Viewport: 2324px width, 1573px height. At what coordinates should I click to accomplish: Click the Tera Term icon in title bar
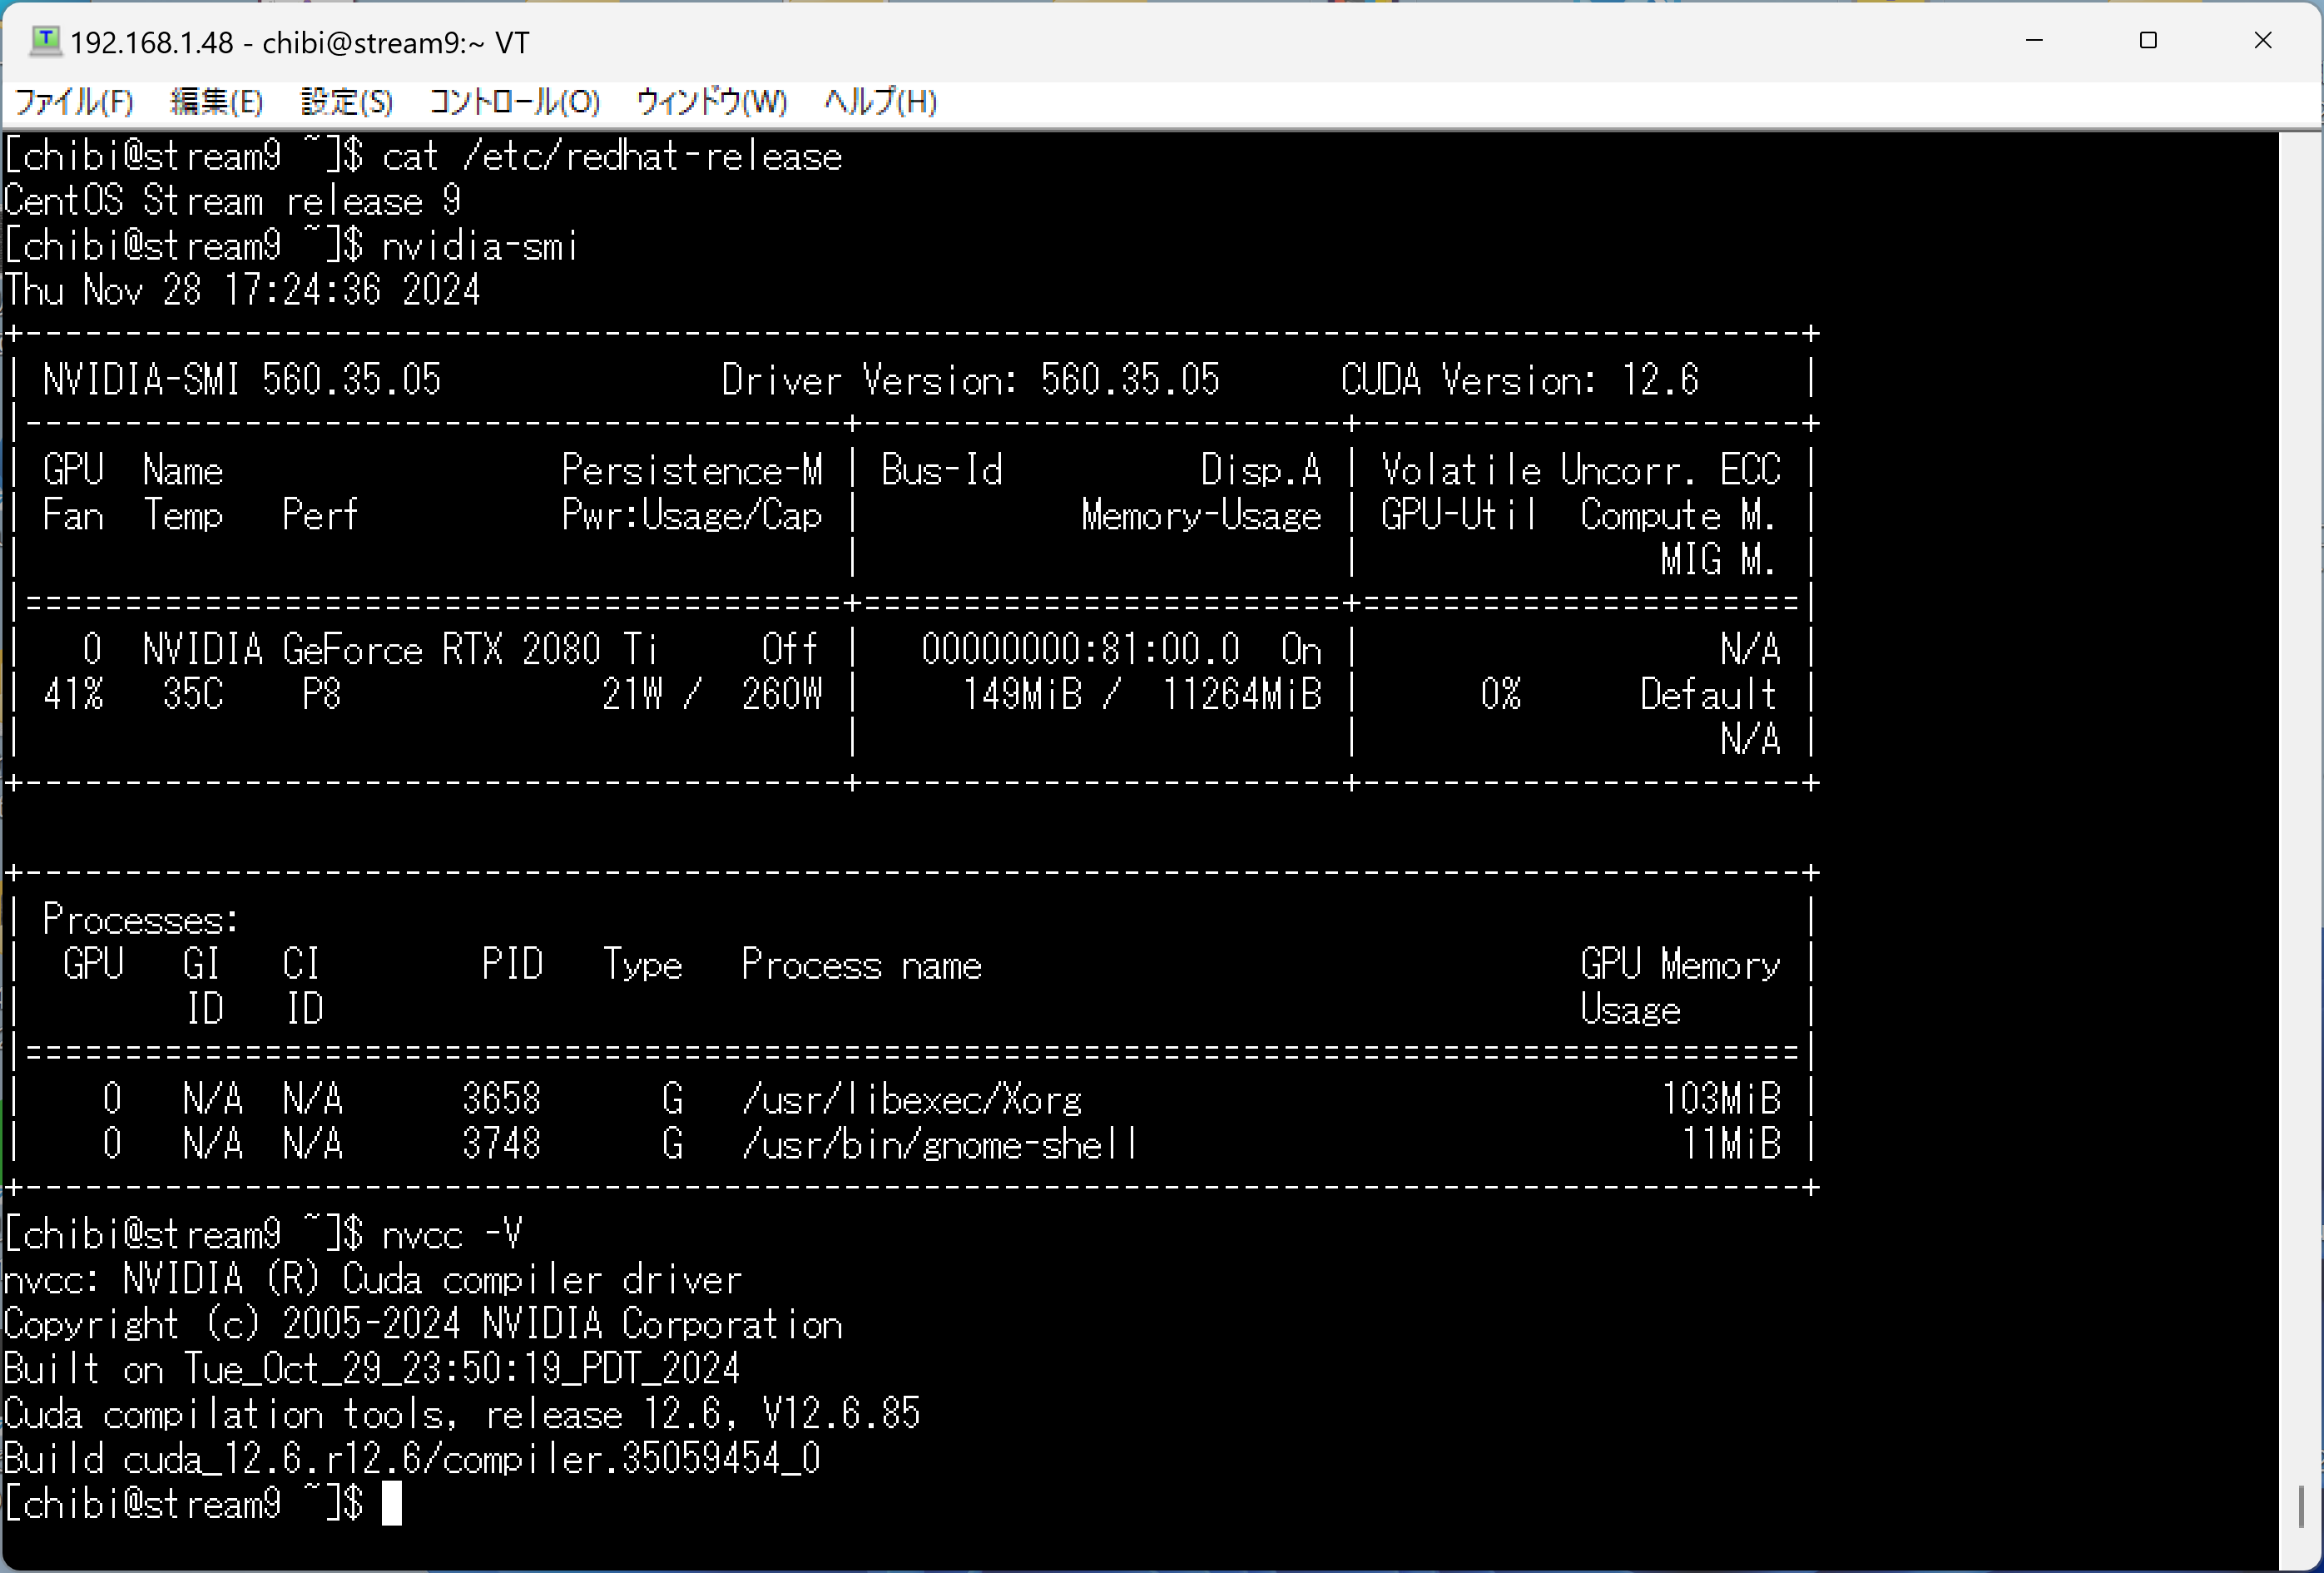click(x=45, y=41)
